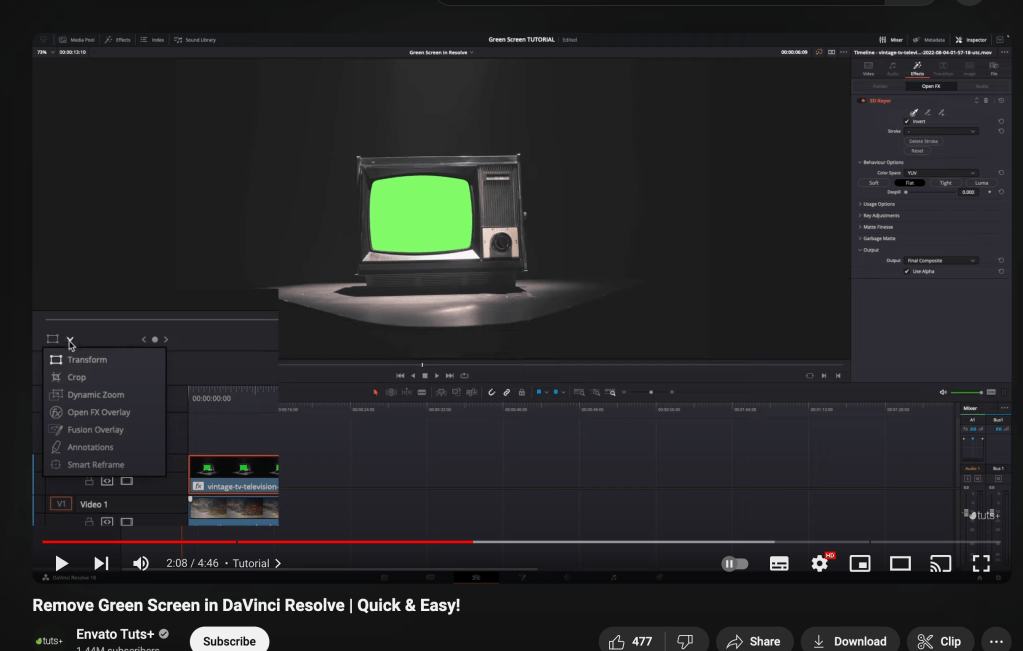Select the Tight keyer mode
Image resolution: width=1023 pixels, height=651 pixels.
(945, 183)
